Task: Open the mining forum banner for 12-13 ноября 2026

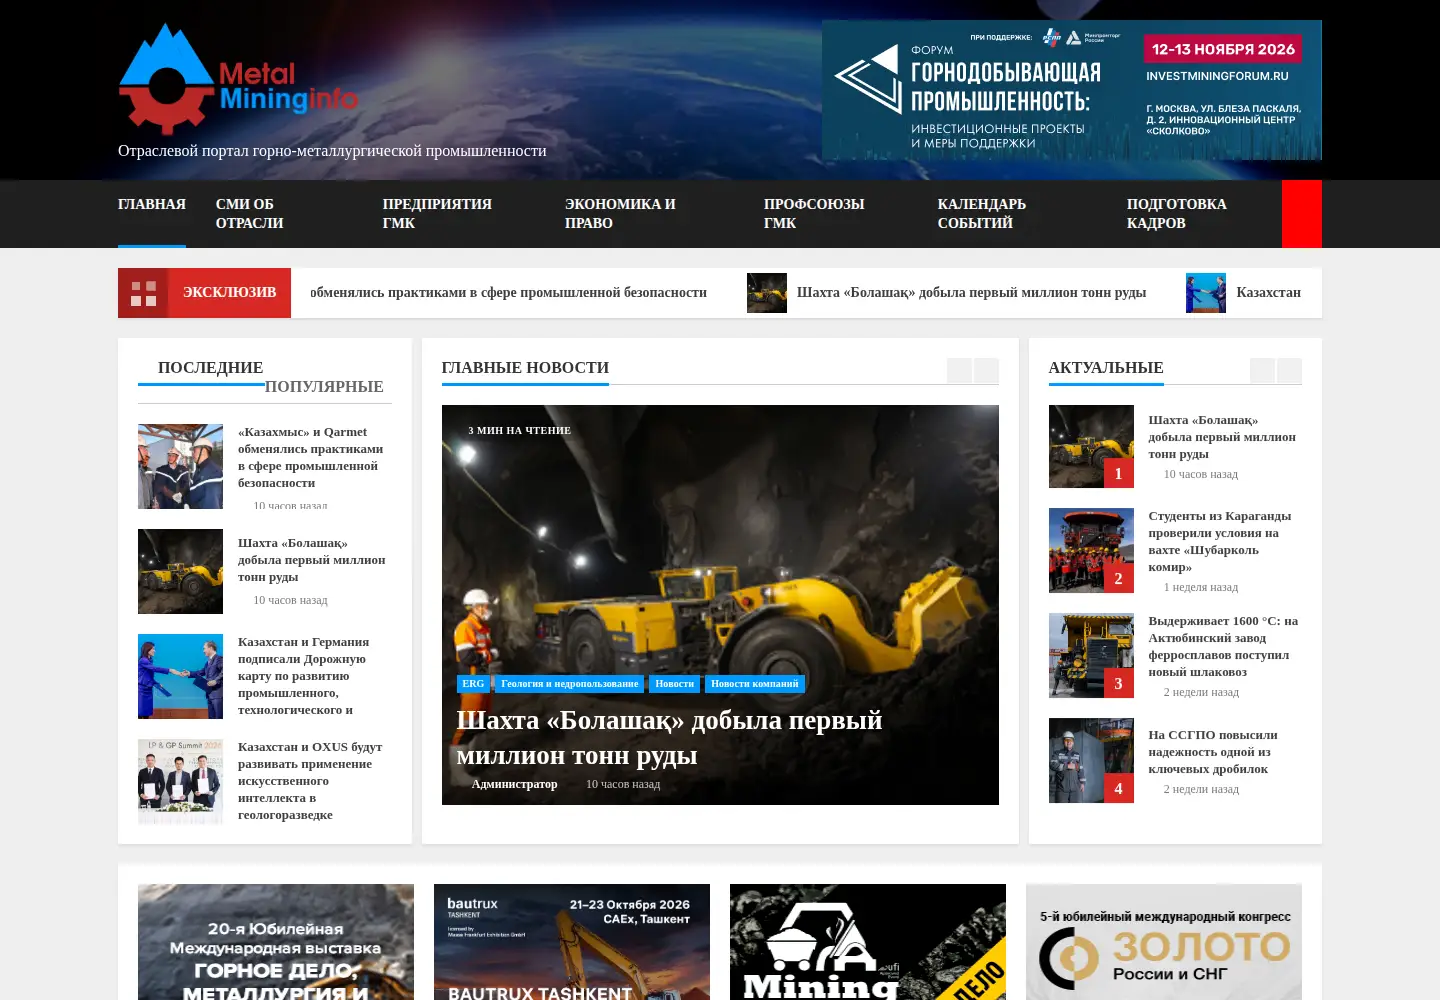Action: point(1072,90)
